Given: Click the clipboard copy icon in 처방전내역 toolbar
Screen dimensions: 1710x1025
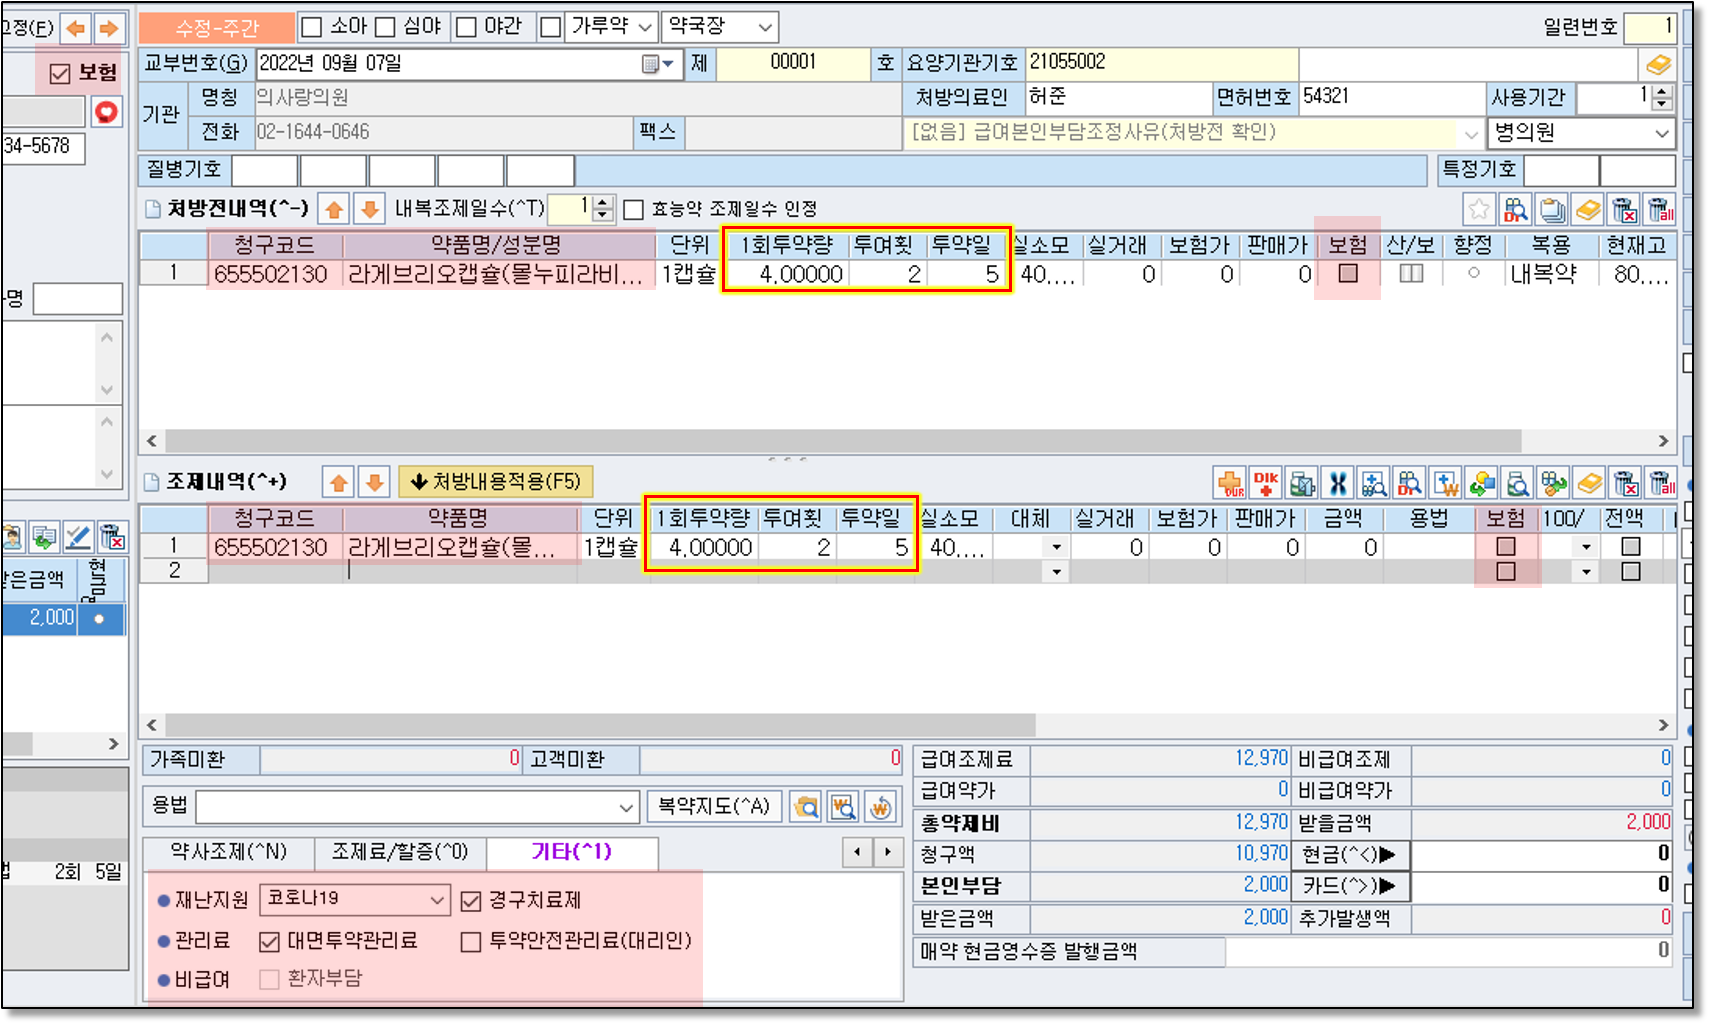Looking at the screenshot, I should (1552, 210).
